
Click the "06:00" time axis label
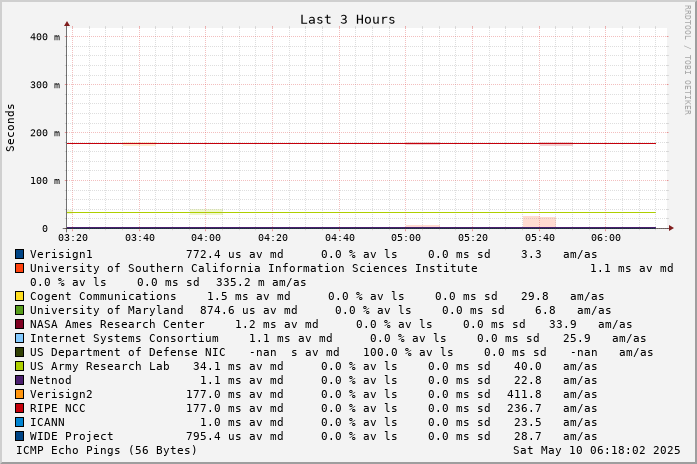click(605, 238)
